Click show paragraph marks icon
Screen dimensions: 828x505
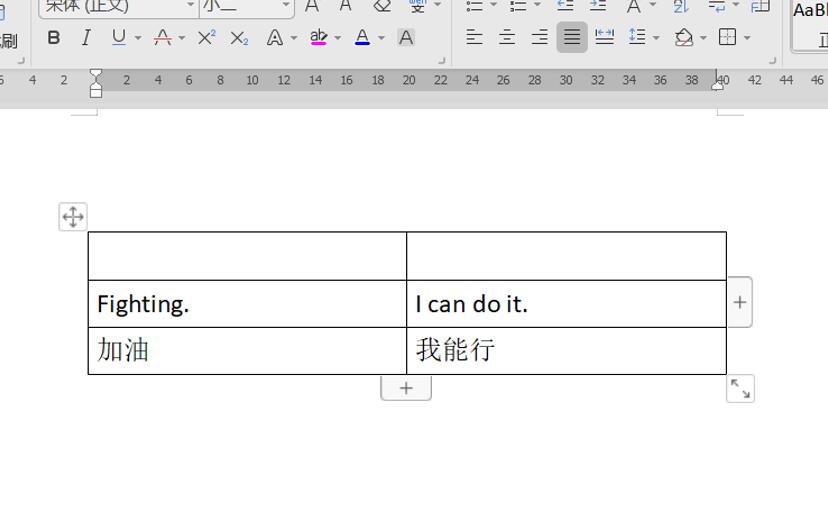[717, 6]
